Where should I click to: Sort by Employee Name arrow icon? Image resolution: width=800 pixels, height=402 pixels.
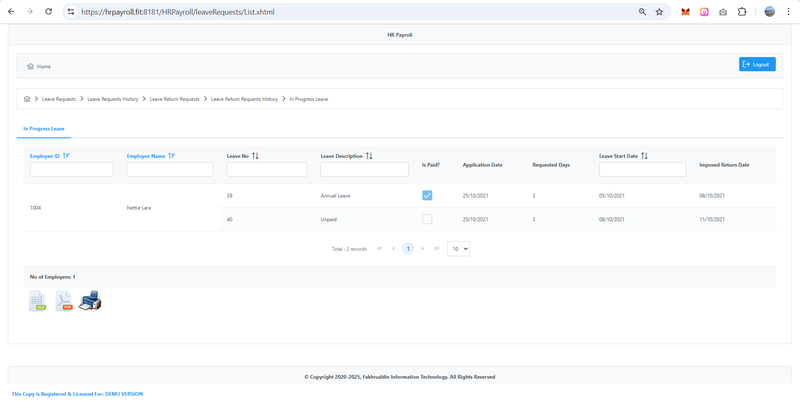[171, 156]
